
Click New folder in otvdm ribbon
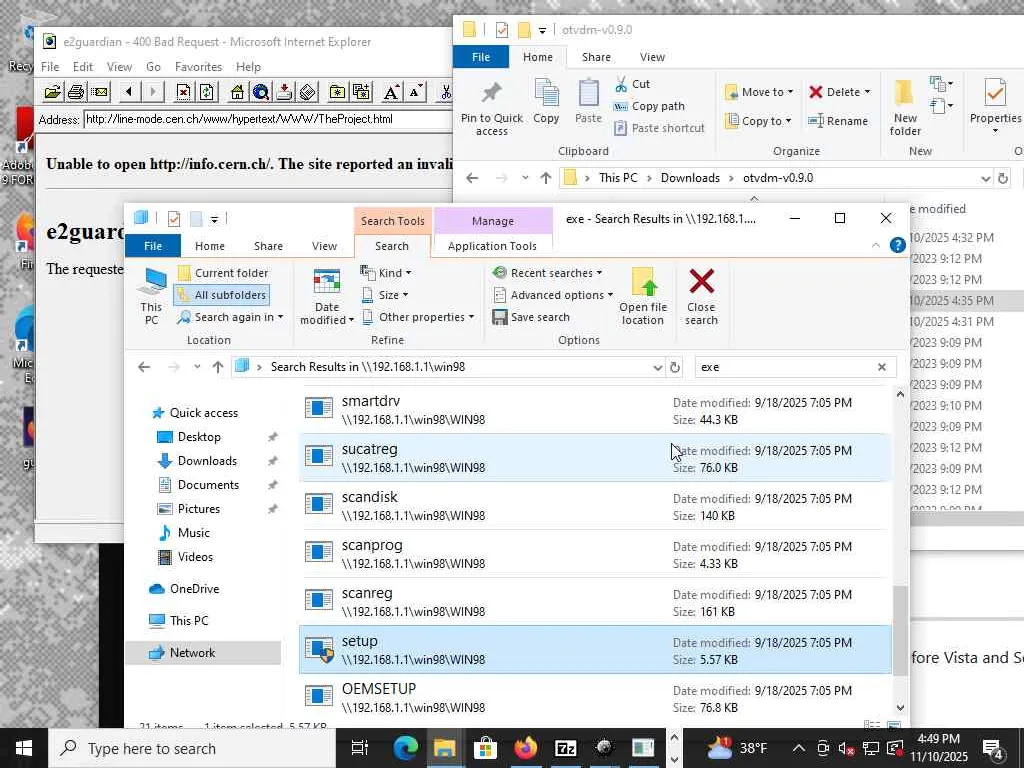(905, 107)
